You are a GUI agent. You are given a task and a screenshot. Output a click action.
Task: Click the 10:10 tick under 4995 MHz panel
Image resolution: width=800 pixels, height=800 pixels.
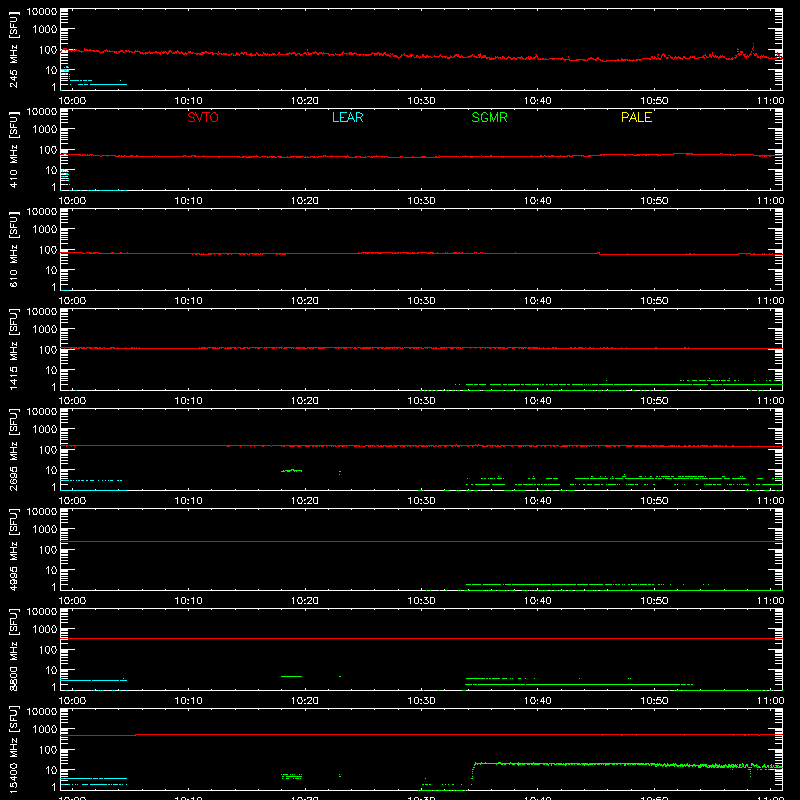pos(188,601)
